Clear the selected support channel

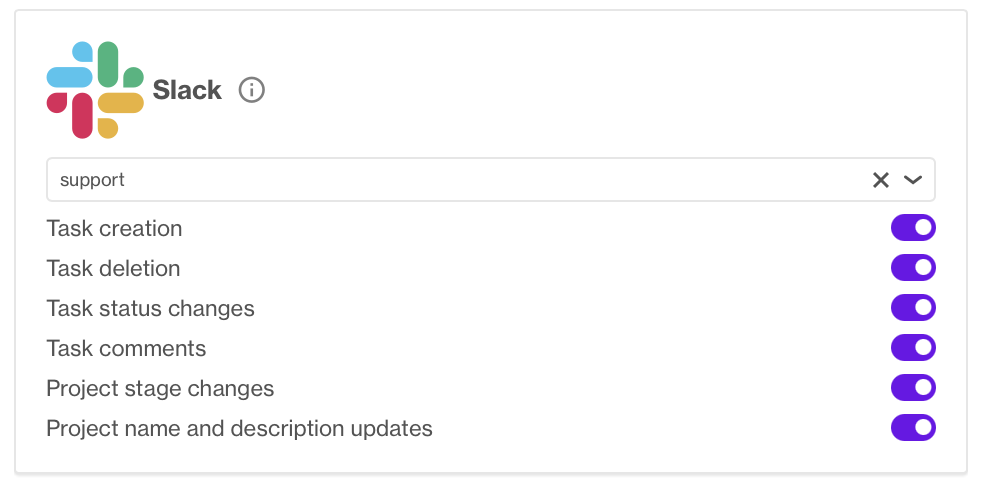tap(880, 180)
